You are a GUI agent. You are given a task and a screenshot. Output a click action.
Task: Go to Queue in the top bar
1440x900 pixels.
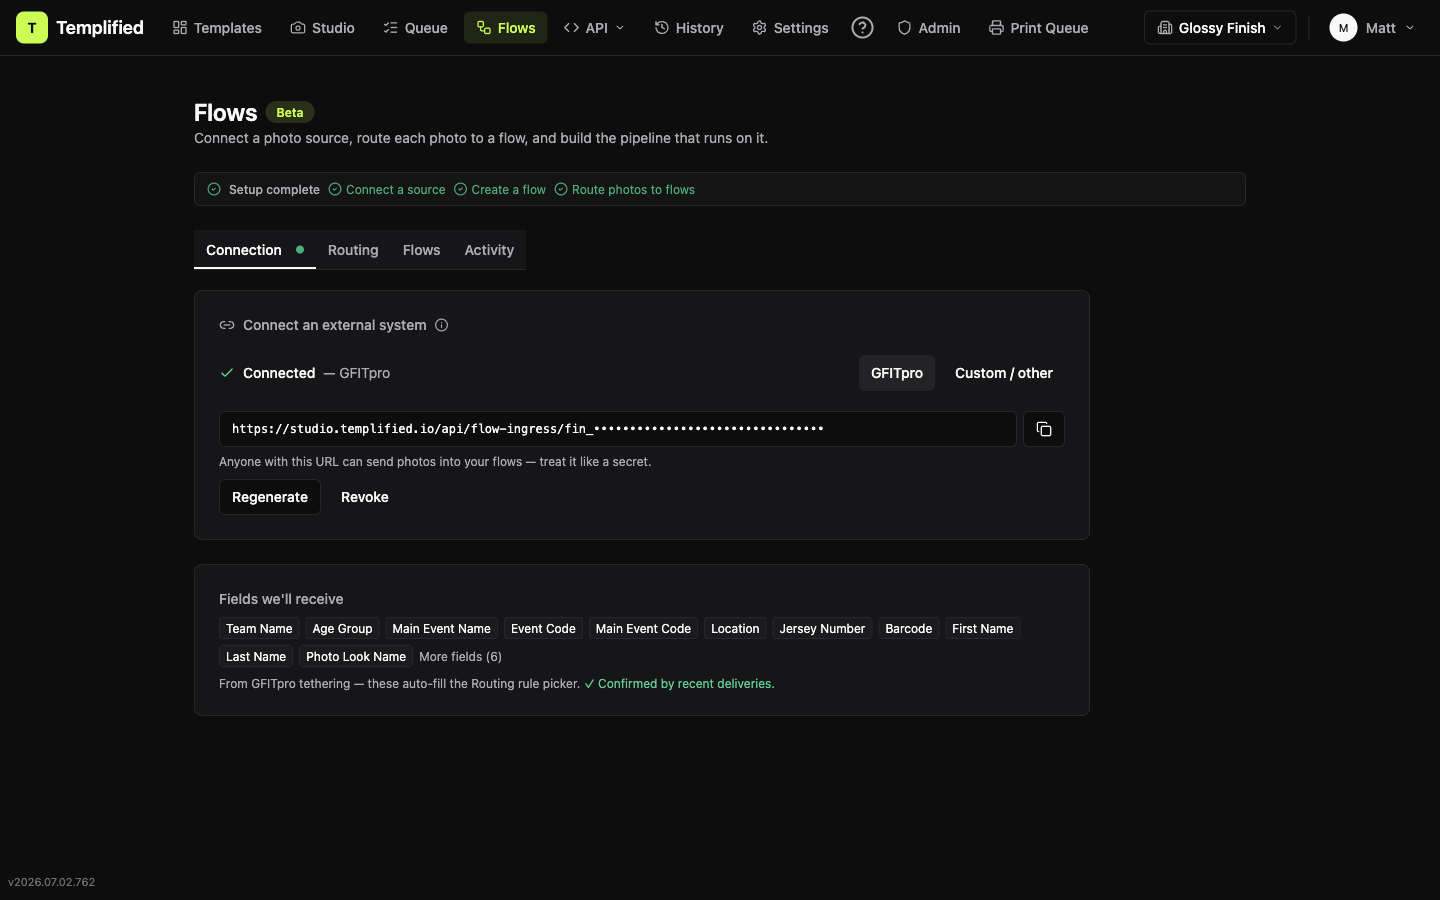[x=415, y=28]
